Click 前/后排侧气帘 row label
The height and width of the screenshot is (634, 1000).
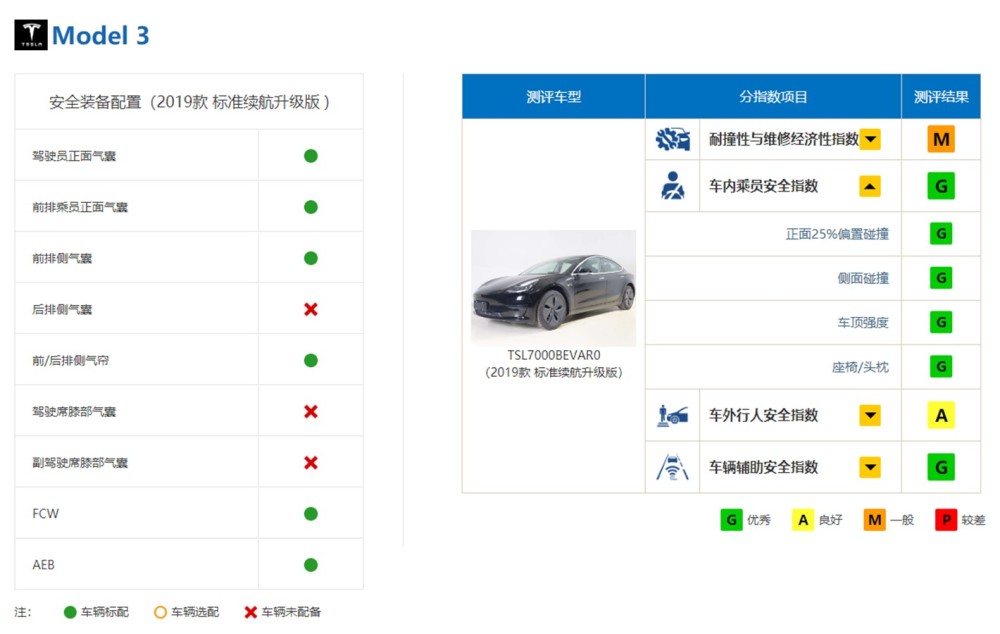point(70,360)
